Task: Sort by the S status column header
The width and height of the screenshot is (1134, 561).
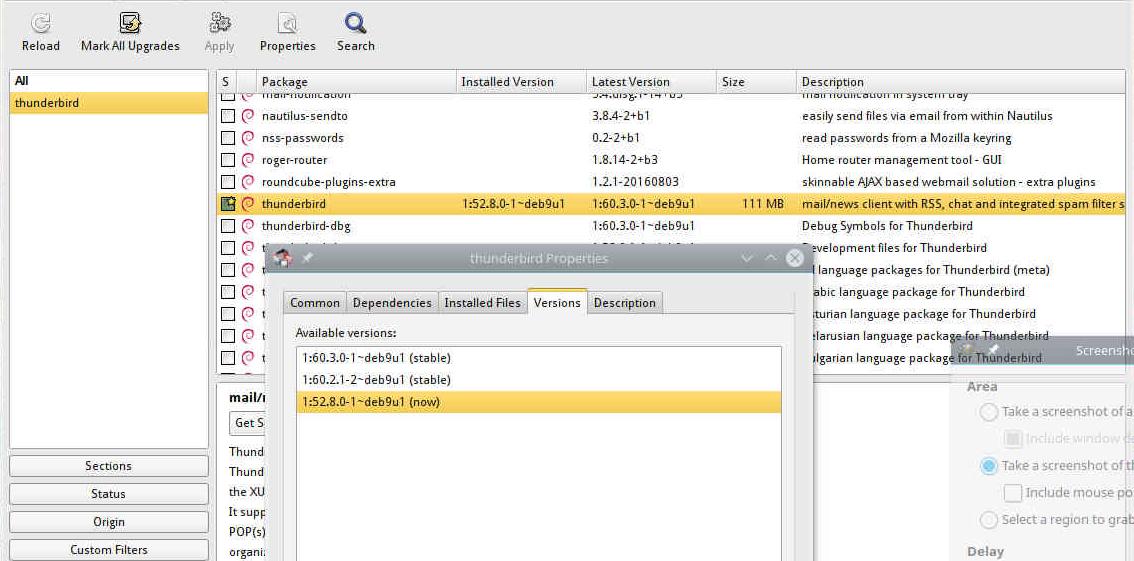Action: 227,82
